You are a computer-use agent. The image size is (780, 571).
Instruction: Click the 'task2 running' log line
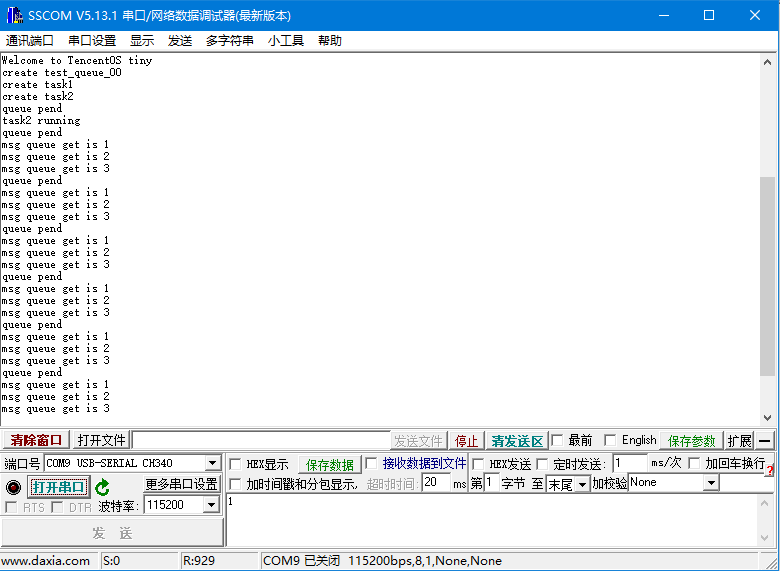coord(41,121)
